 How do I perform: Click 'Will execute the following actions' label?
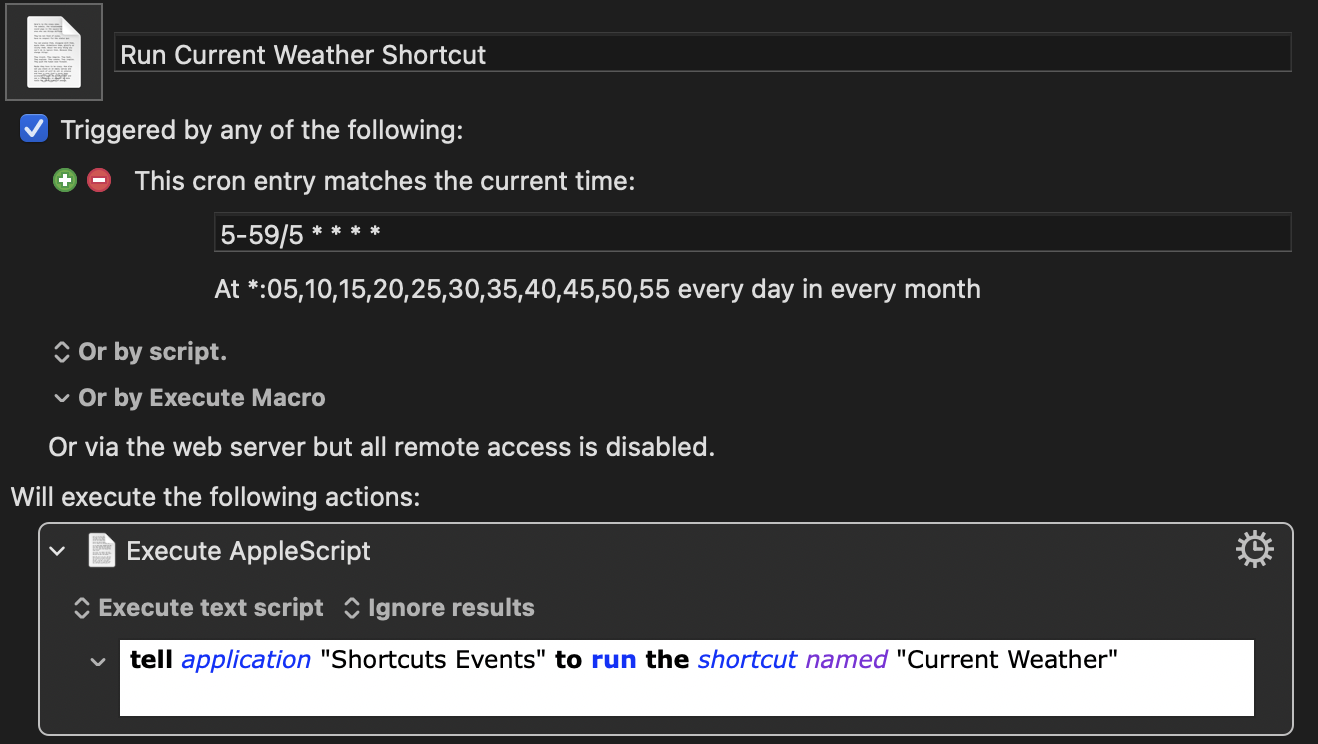pyautogui.click(x=215, y=497)
